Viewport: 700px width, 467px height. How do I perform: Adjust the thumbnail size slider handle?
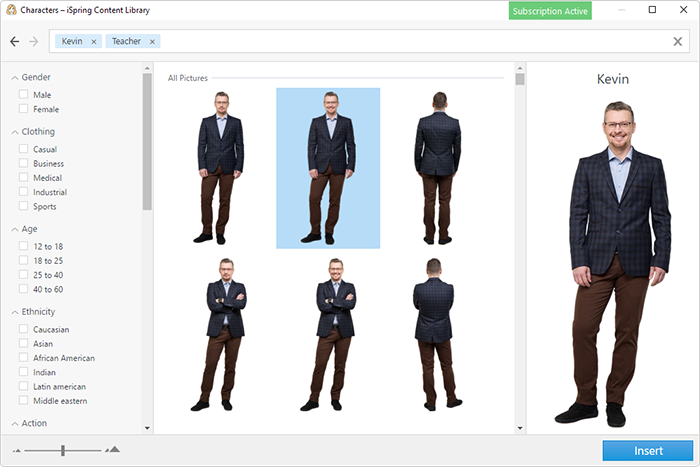click(63, 450)
